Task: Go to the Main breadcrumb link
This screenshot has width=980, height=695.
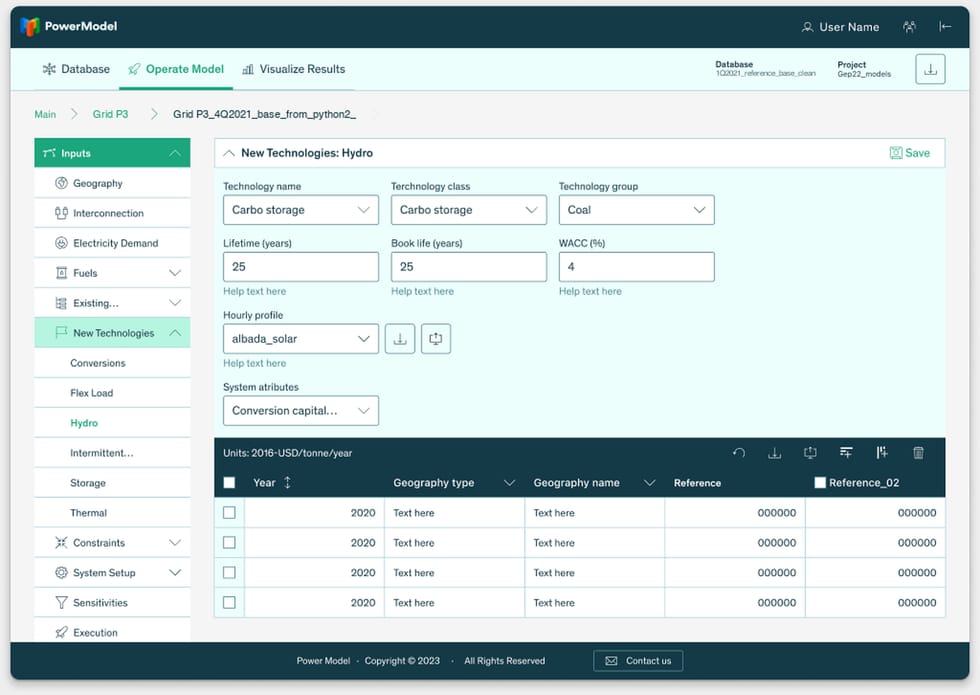Action: (45, 114)
